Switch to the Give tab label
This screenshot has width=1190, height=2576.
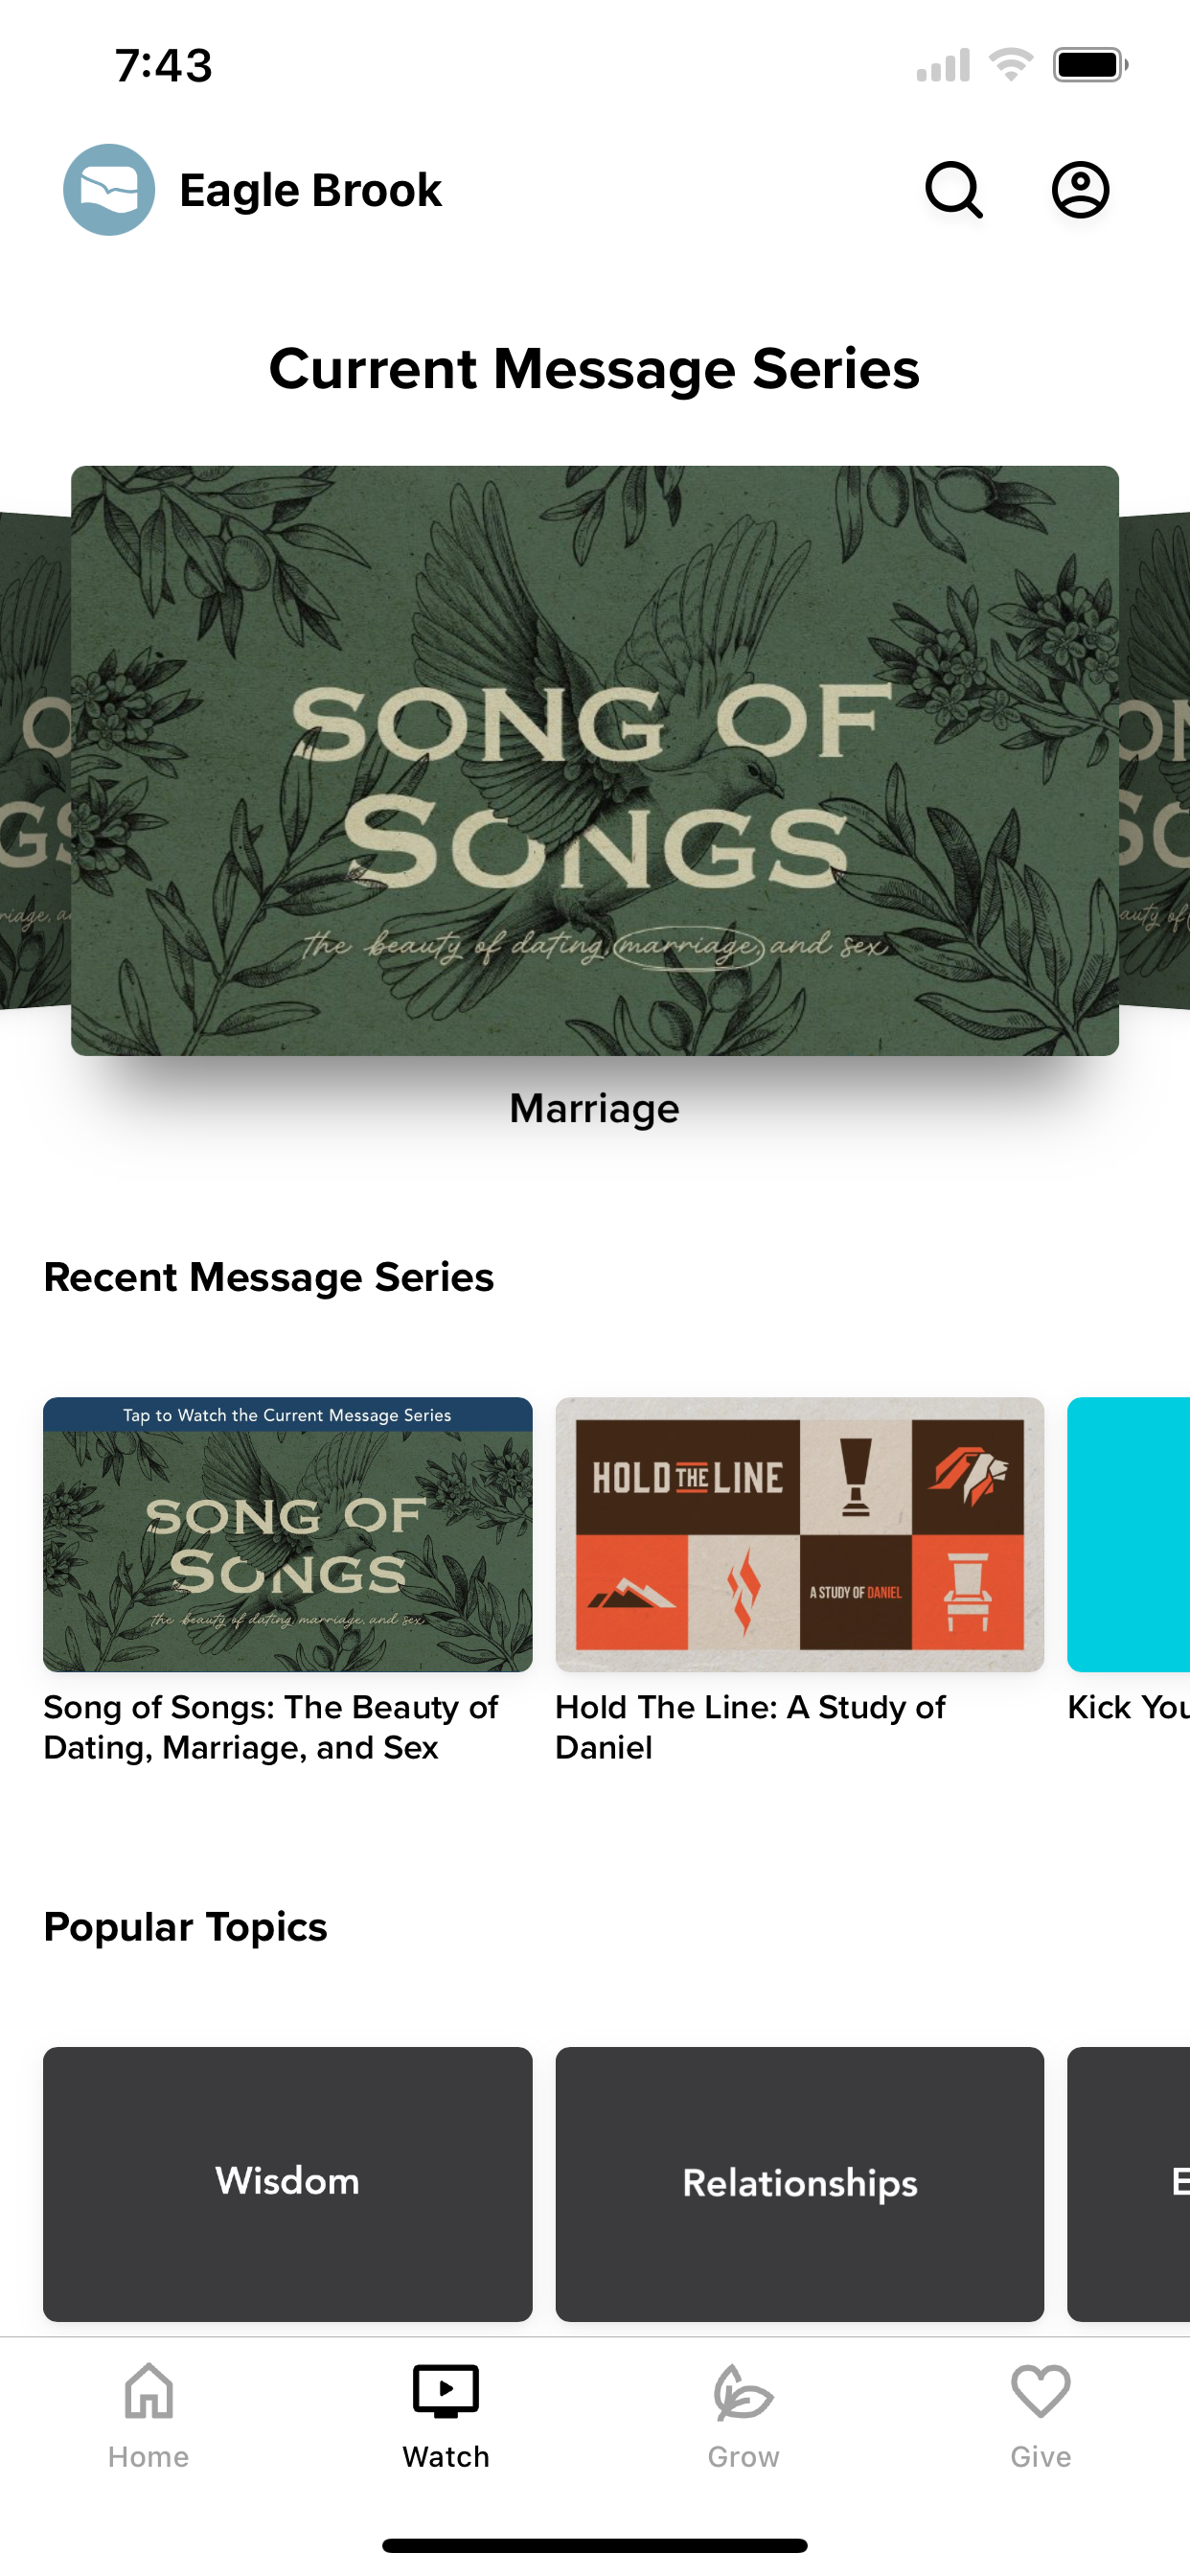pos(1041,2457)
